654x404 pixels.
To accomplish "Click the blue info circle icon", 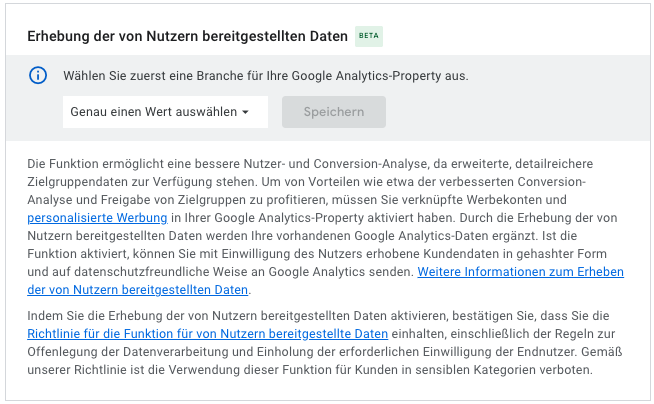I will (x=38, y=75).
